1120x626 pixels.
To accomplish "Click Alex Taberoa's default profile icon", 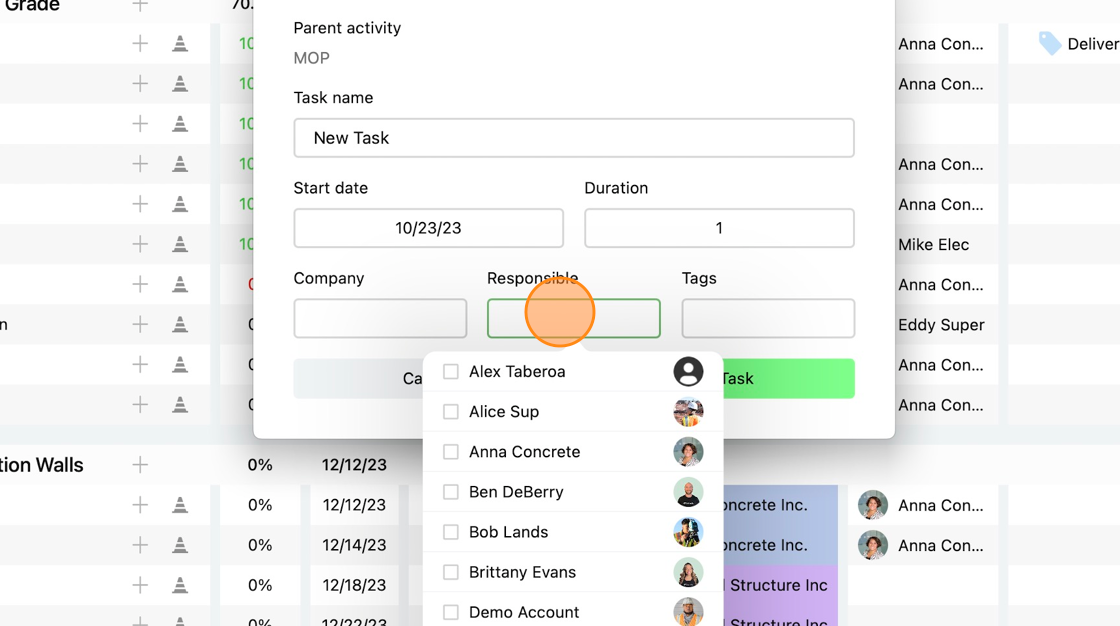I will 688,372.
